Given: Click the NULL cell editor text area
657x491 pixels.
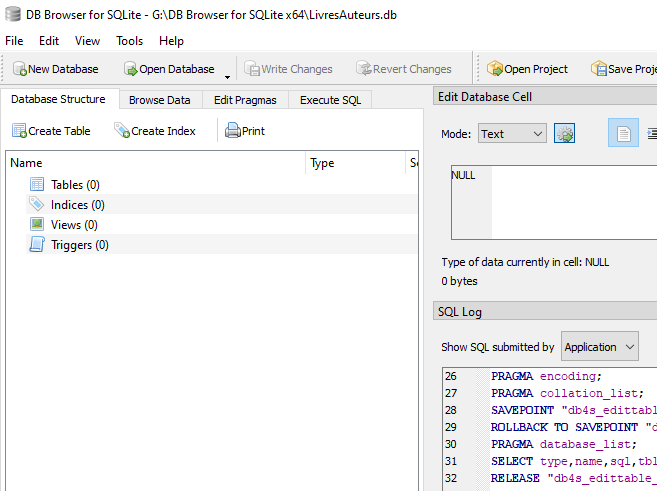Looking at the screenshot, I should 554,202.
